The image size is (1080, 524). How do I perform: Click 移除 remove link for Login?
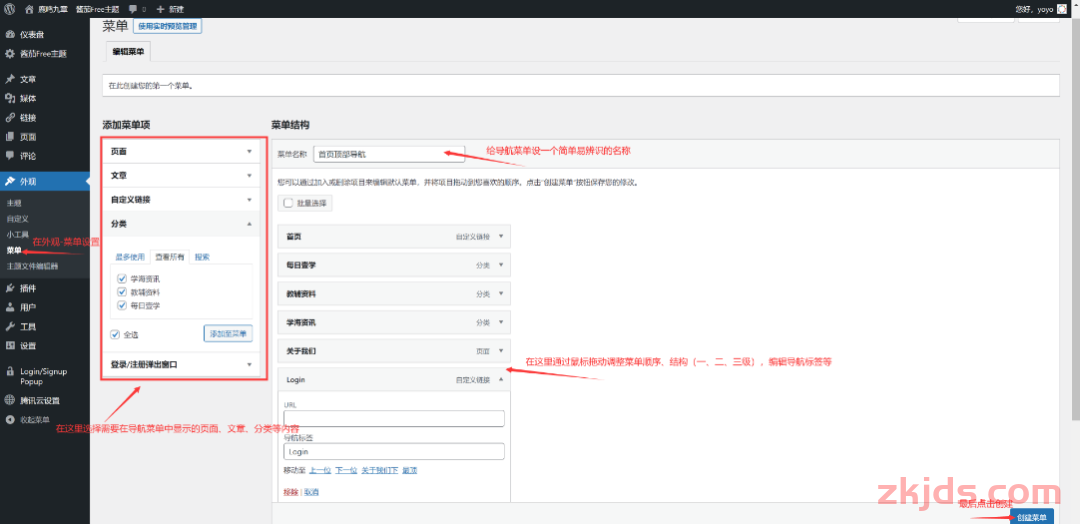tap(291, 492)
